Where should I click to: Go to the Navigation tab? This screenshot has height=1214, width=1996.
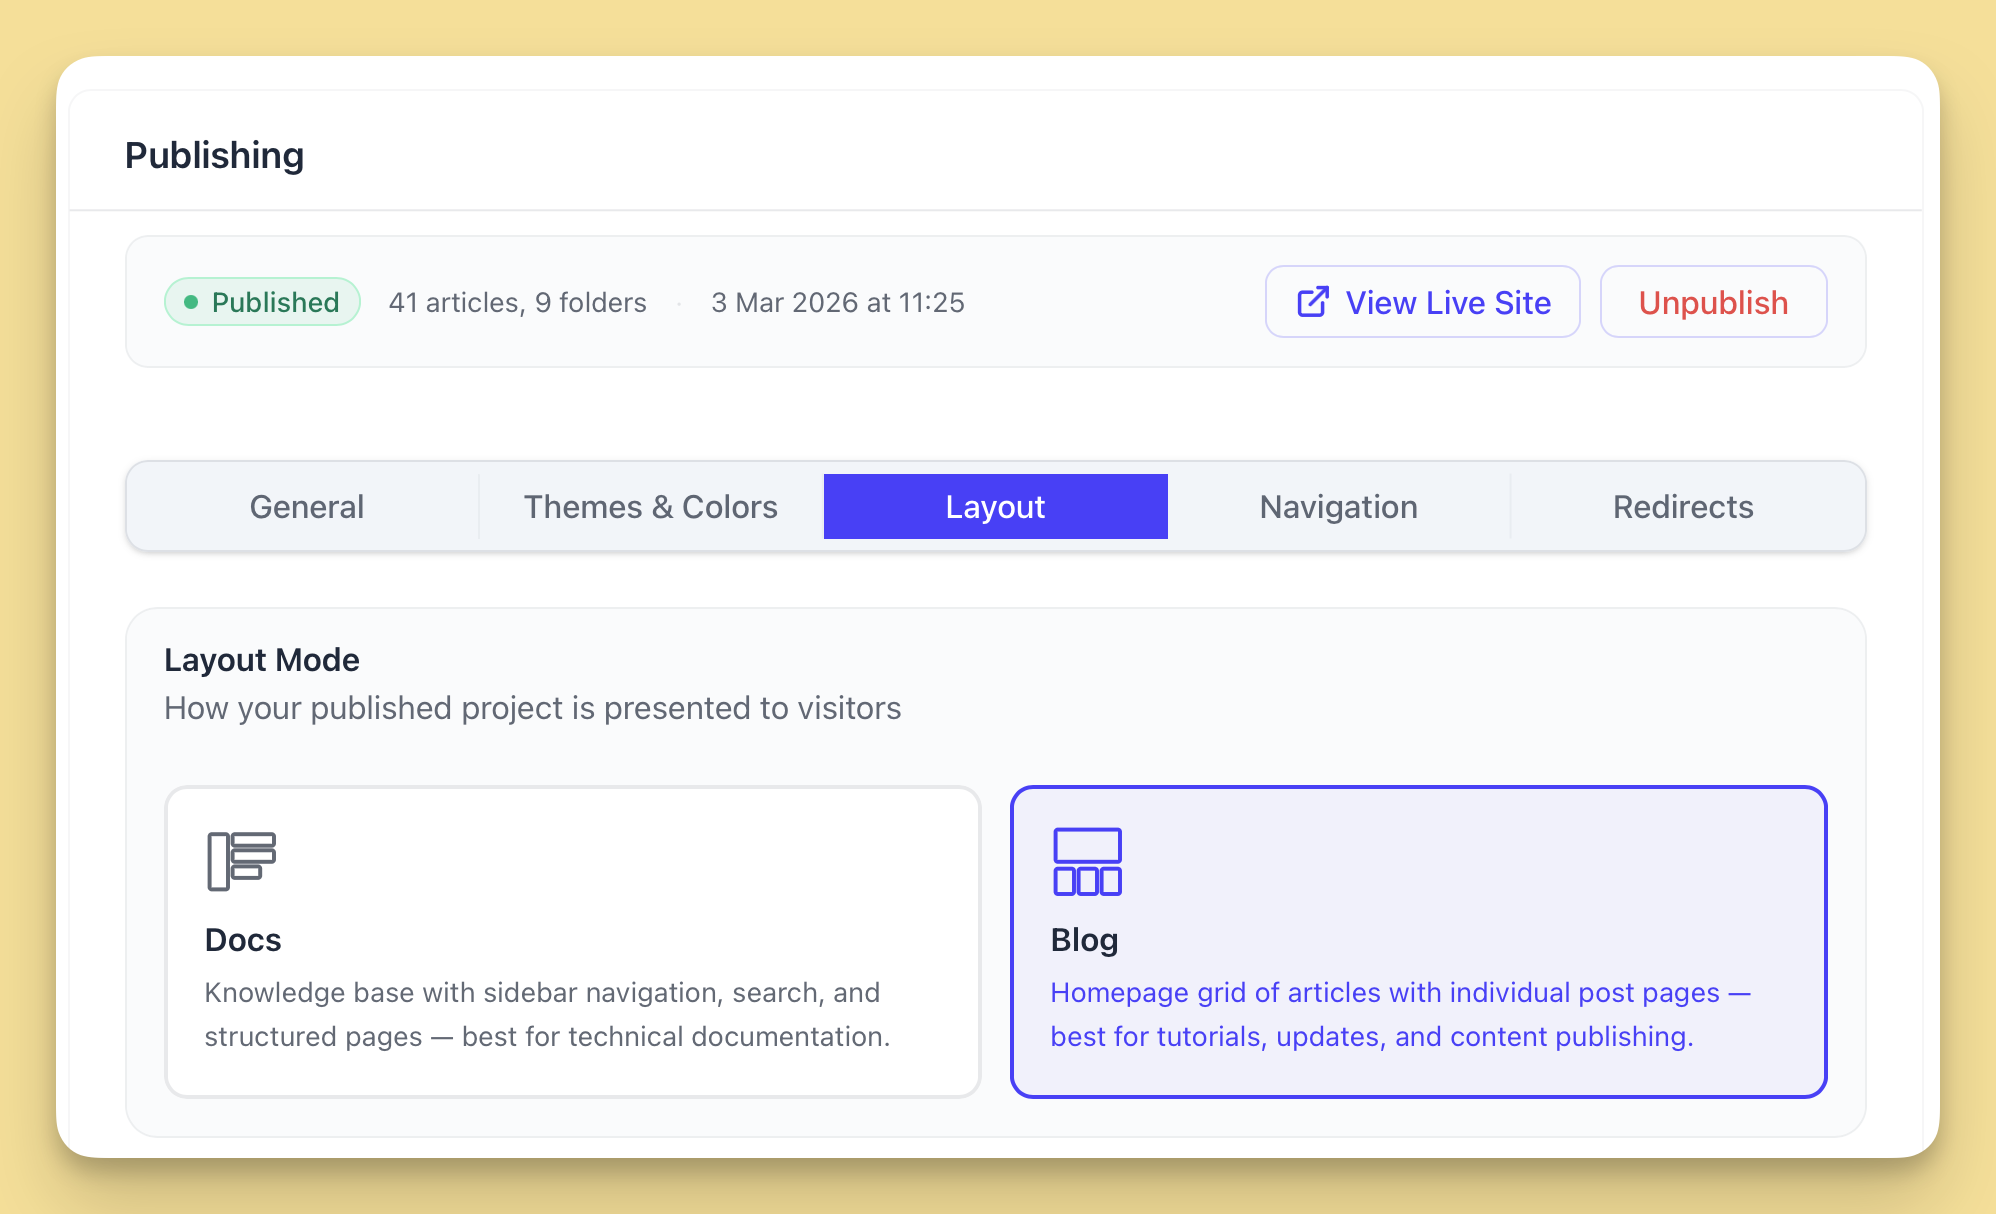coord(1338,507)
